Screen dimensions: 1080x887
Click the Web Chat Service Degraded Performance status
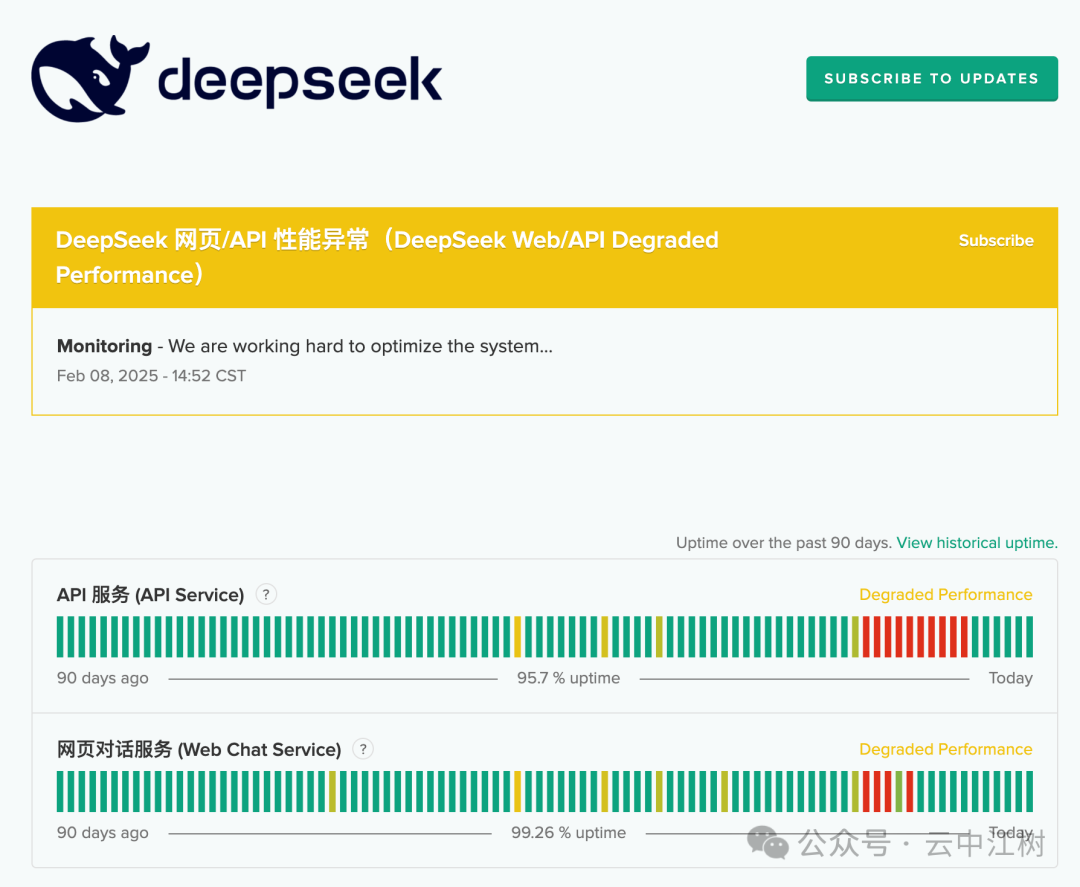point(946,749)
